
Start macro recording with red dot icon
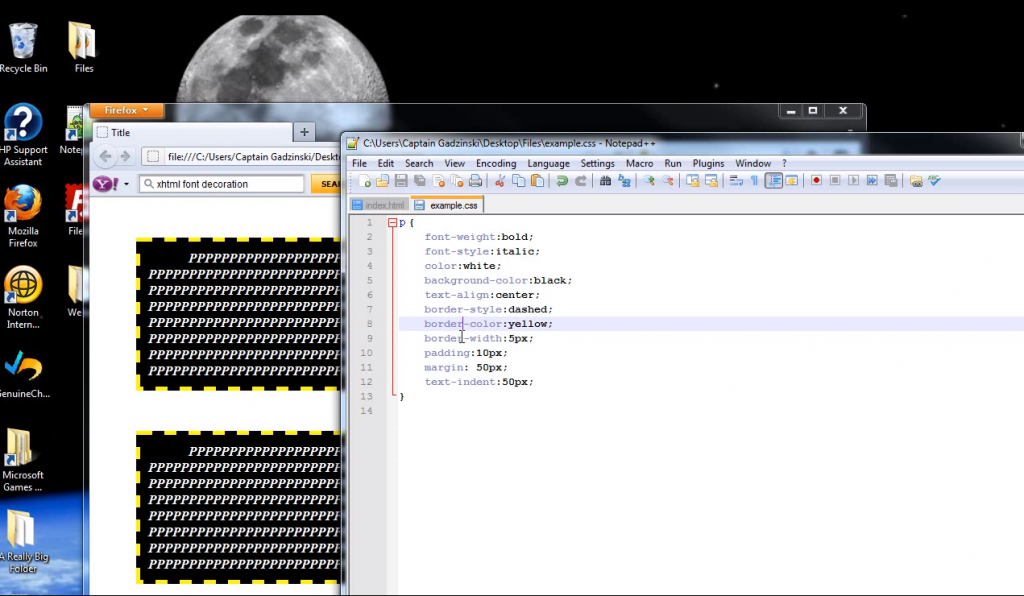pos(817,181)
